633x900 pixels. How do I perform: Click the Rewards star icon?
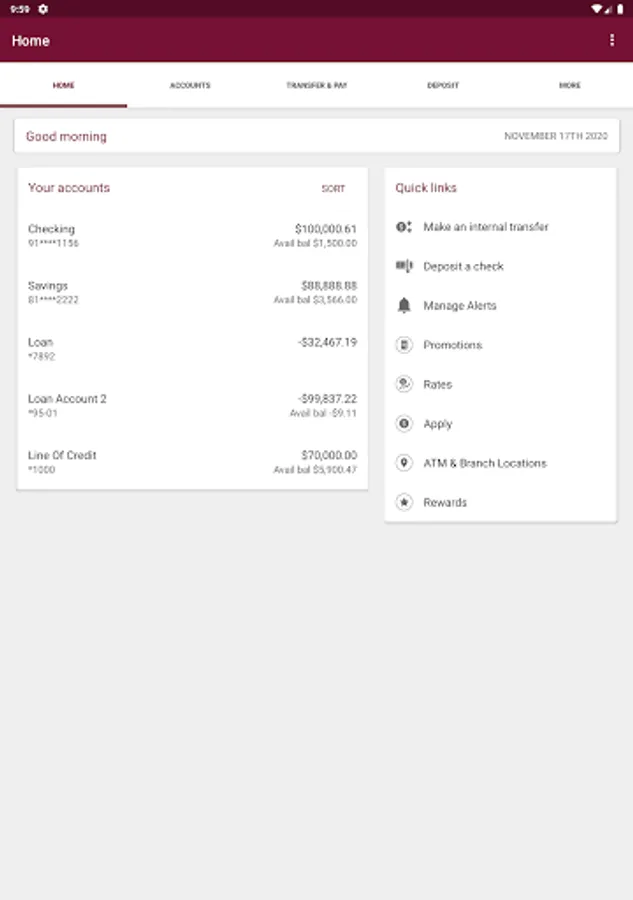(404, 502)
